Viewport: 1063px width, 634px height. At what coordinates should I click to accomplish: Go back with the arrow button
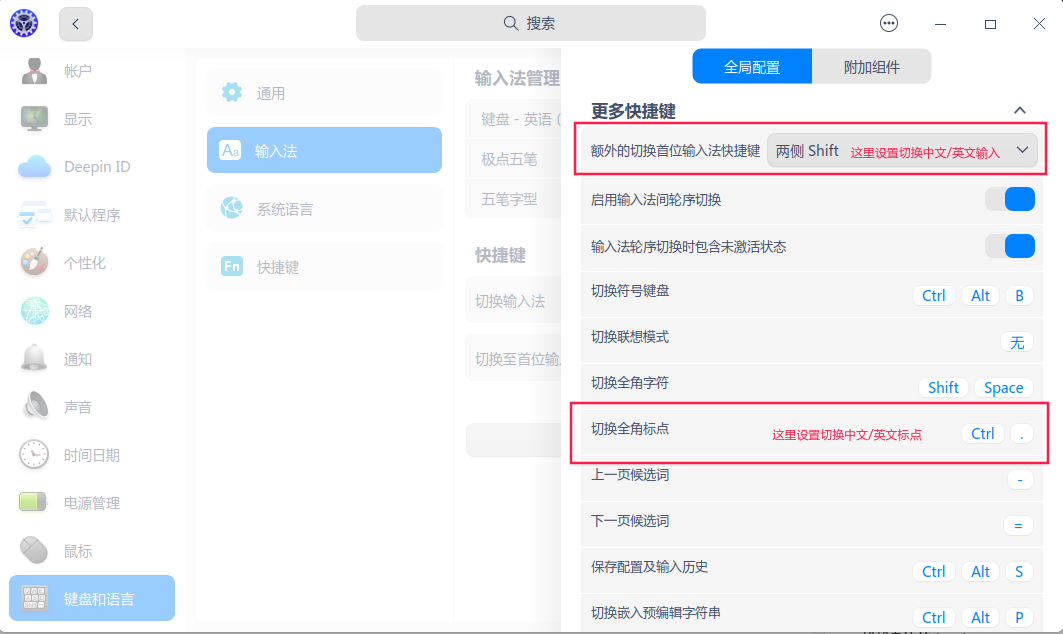(76, 24)
